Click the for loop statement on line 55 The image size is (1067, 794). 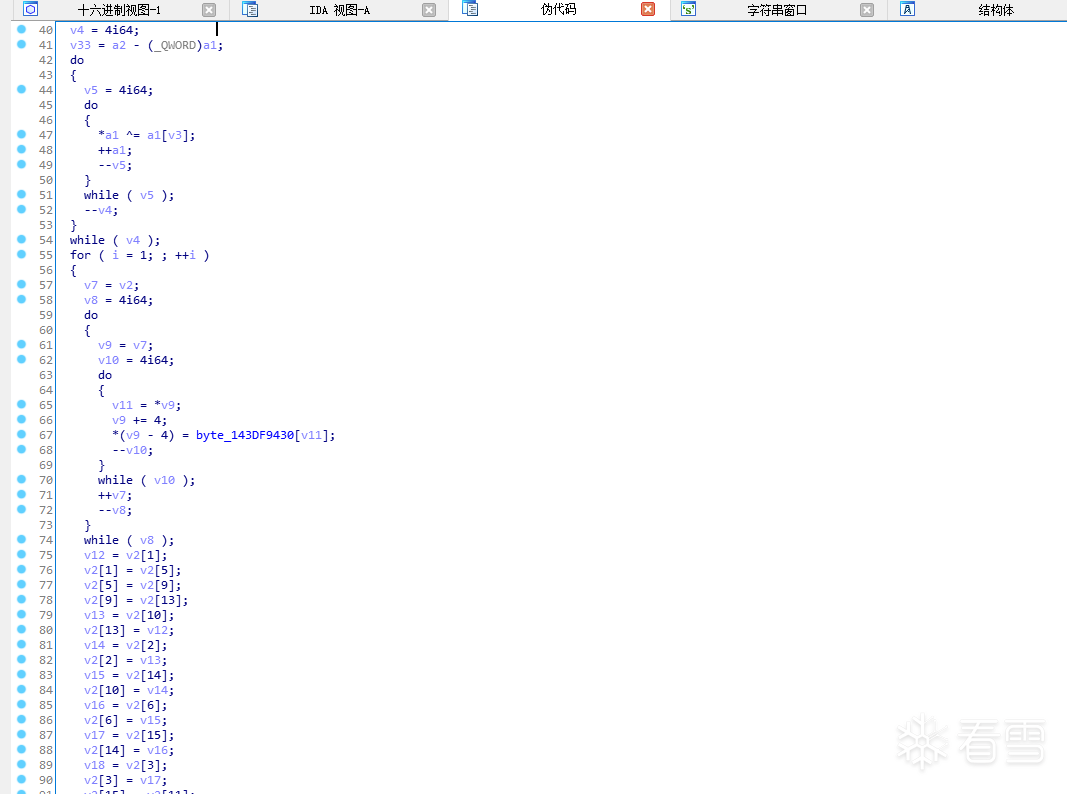pyautogui.click(x=139, y=255)
